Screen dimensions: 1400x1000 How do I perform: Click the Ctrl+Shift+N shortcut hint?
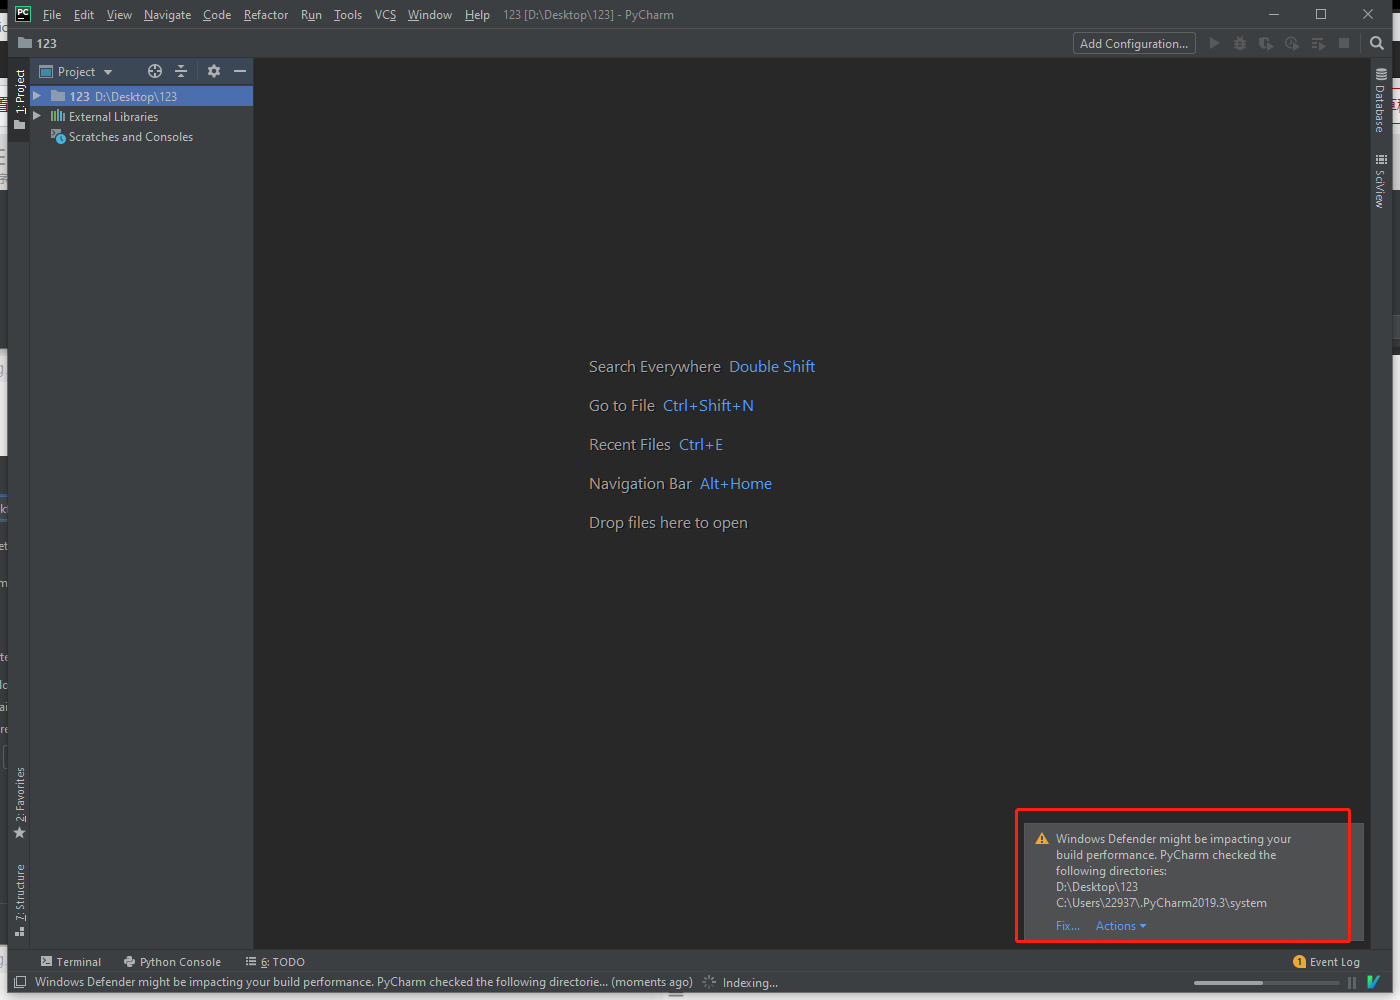pos(708,406)
